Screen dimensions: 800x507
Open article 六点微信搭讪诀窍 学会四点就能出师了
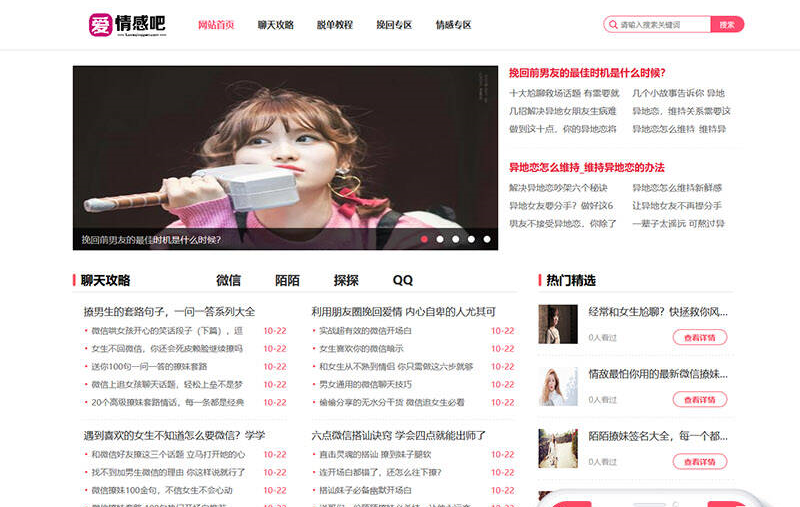[398, 435]
